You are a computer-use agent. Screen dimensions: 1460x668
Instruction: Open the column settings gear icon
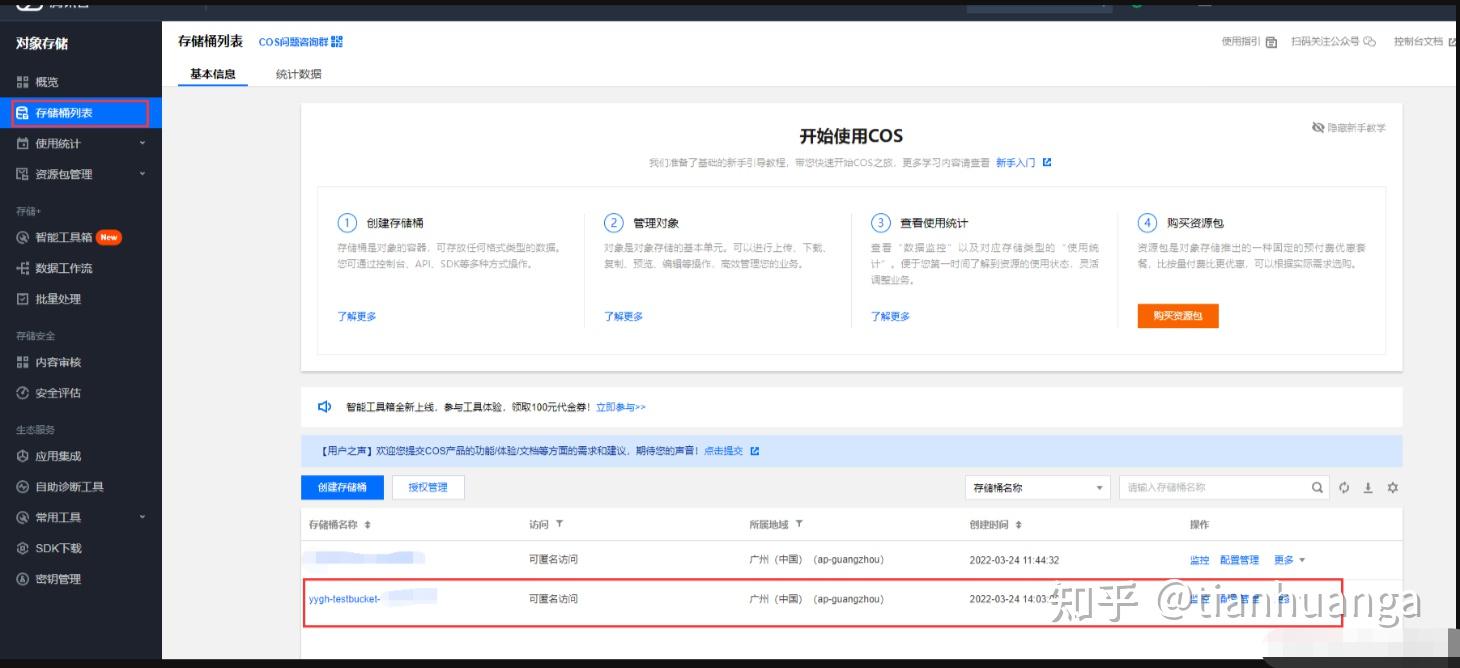click(x=1391, y=488)
